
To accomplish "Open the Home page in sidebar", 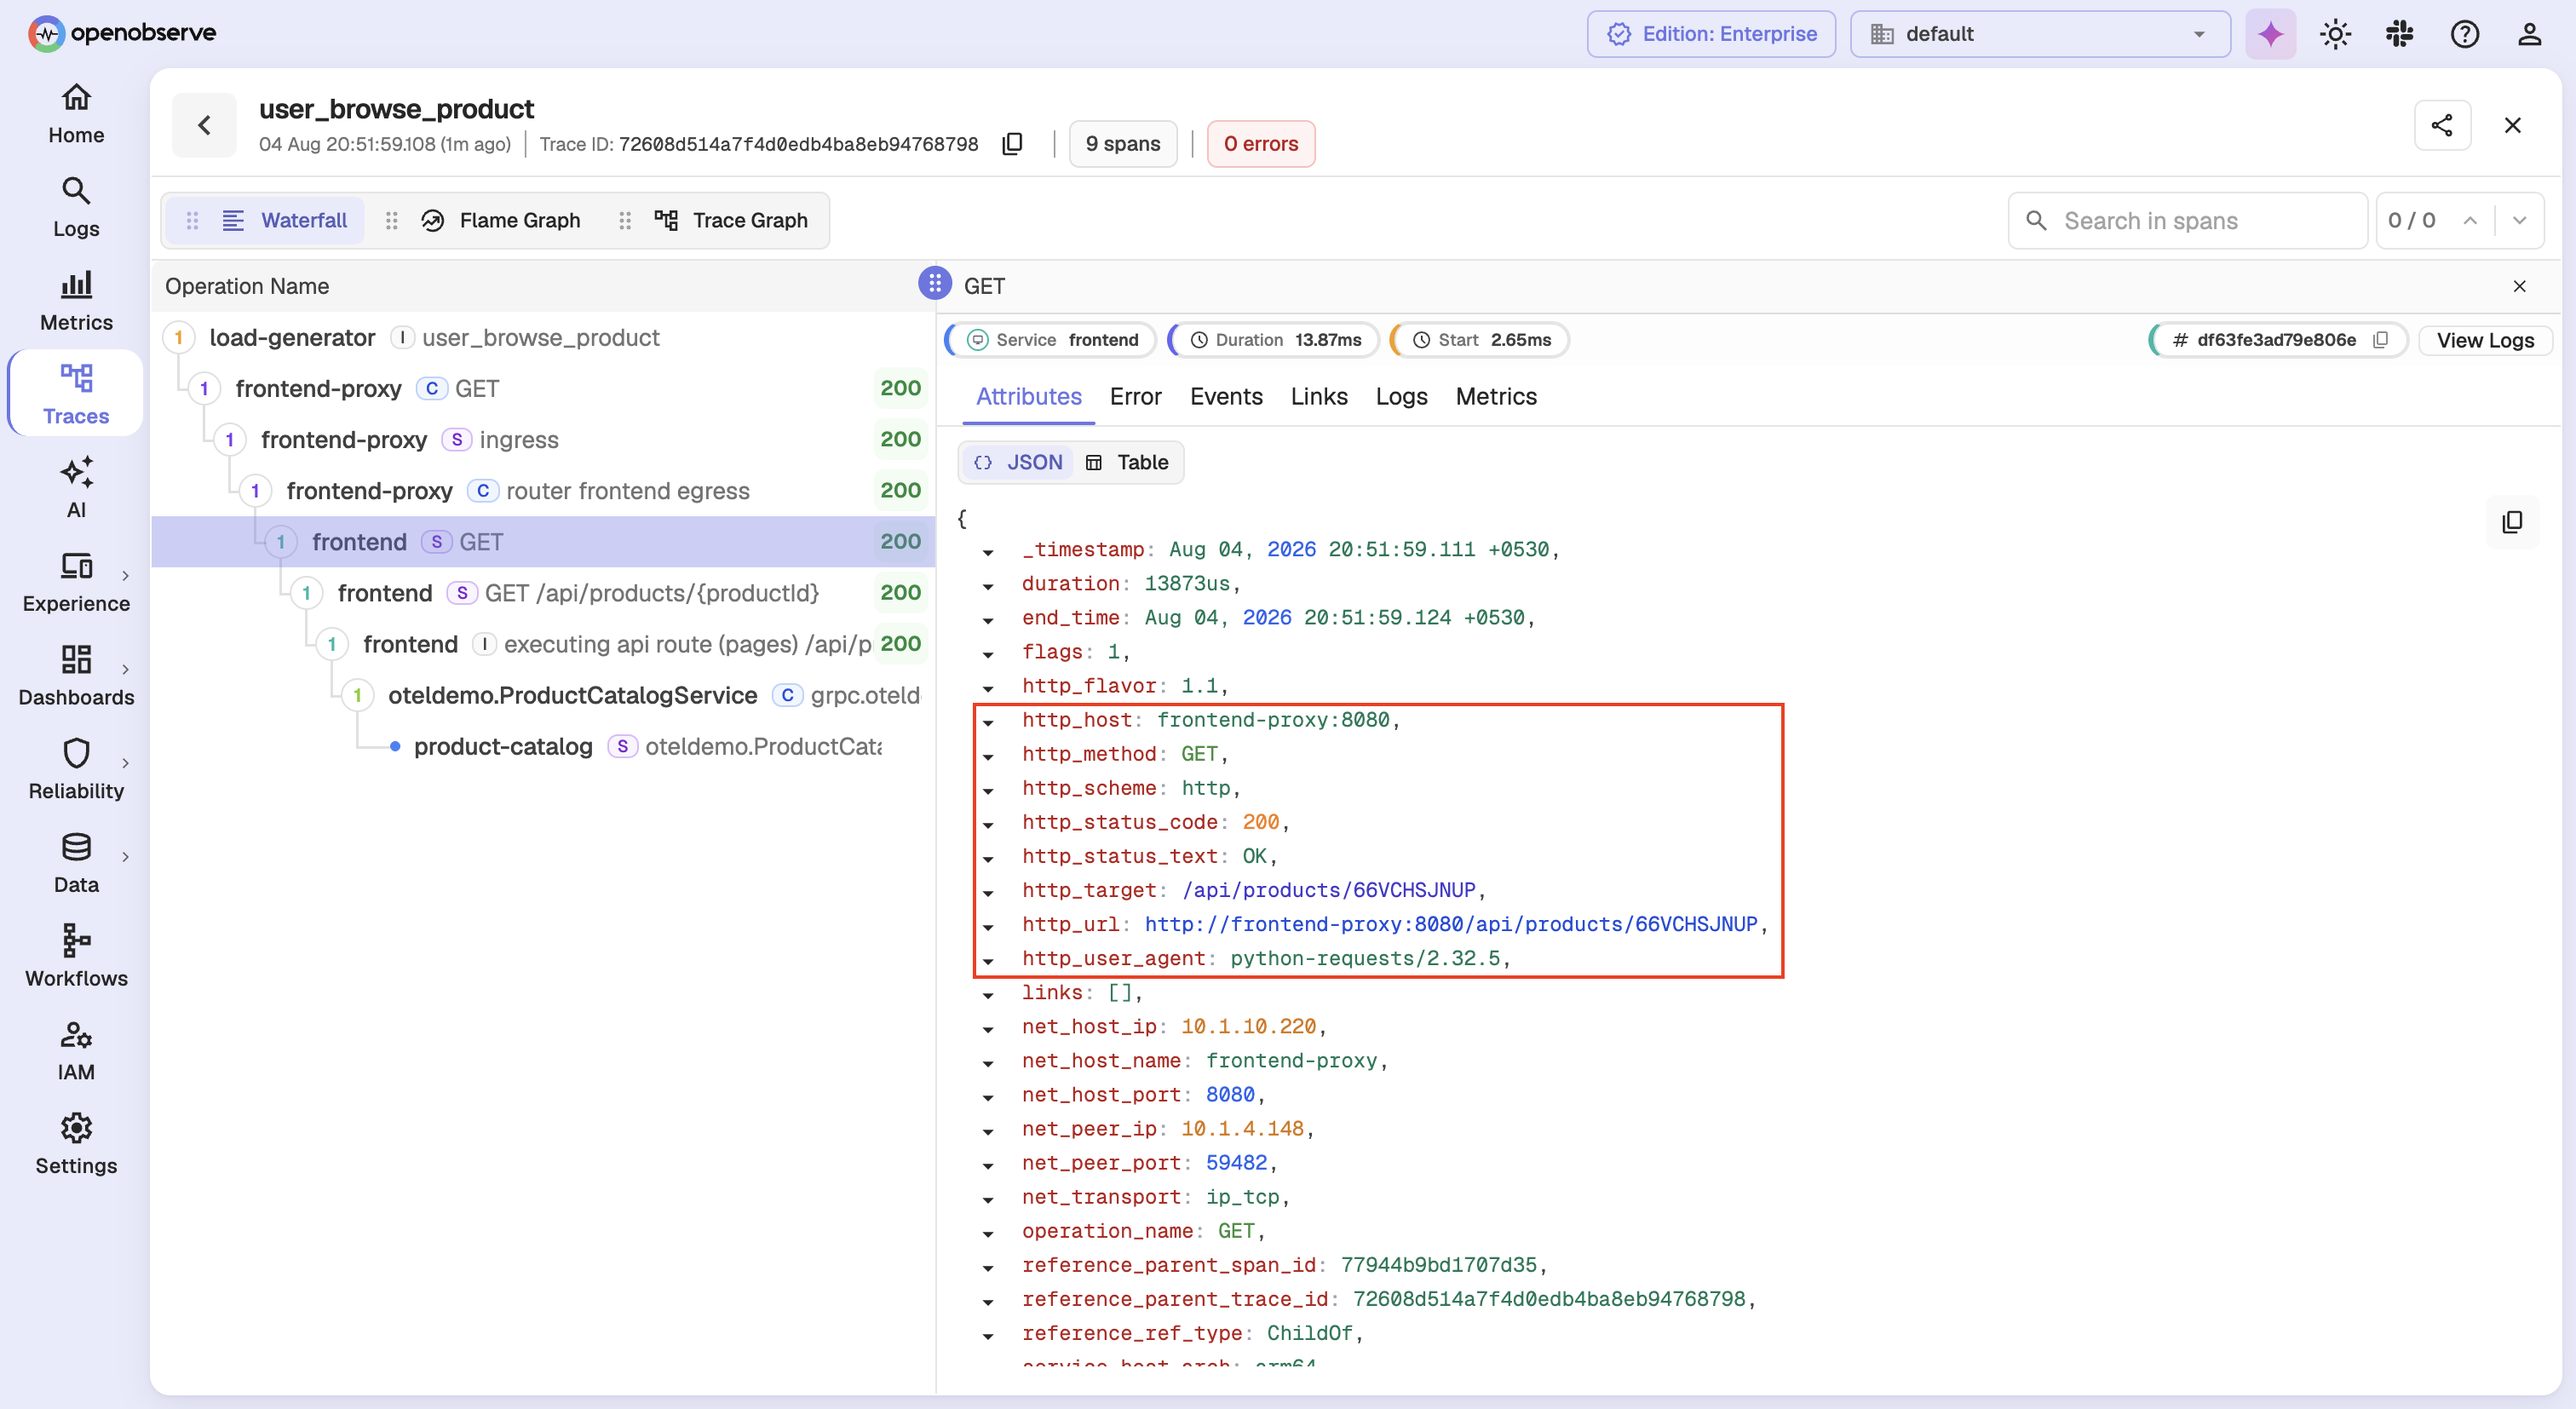I will [76, 114].
